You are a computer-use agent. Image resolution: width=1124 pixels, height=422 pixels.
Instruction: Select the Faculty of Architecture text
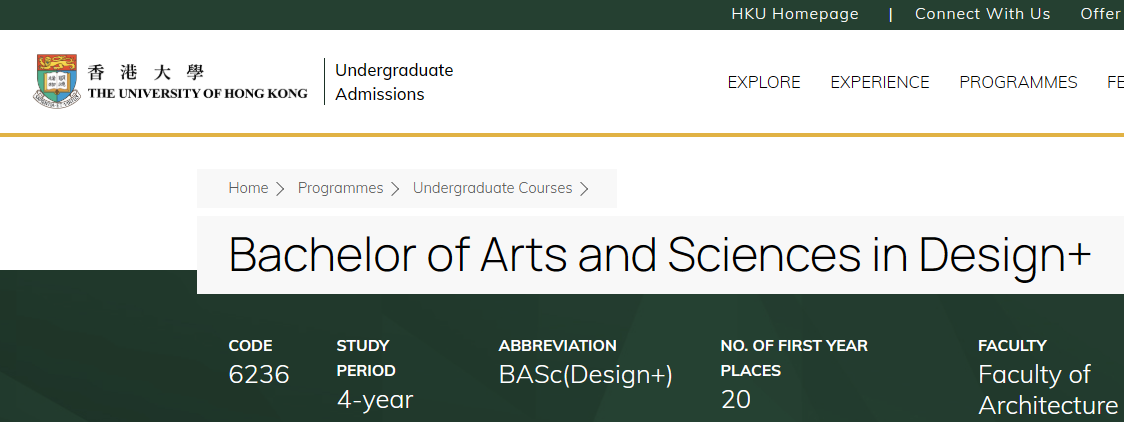(1047, 390)
